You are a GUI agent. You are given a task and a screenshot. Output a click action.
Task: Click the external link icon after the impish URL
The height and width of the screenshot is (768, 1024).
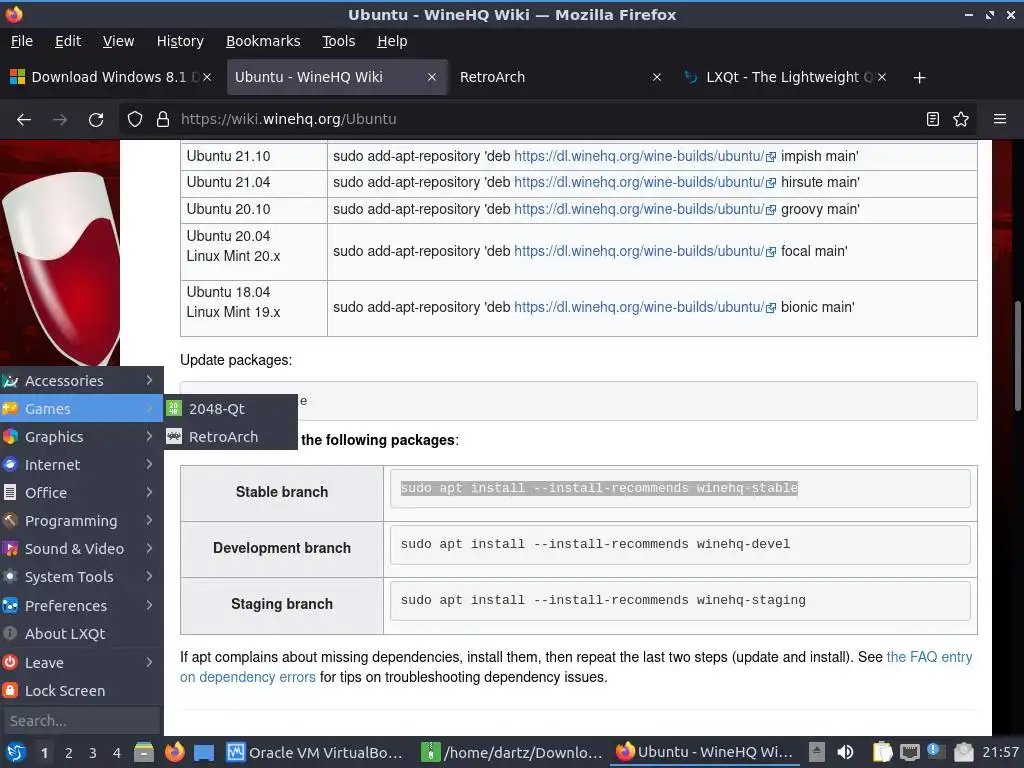point(771,157)
